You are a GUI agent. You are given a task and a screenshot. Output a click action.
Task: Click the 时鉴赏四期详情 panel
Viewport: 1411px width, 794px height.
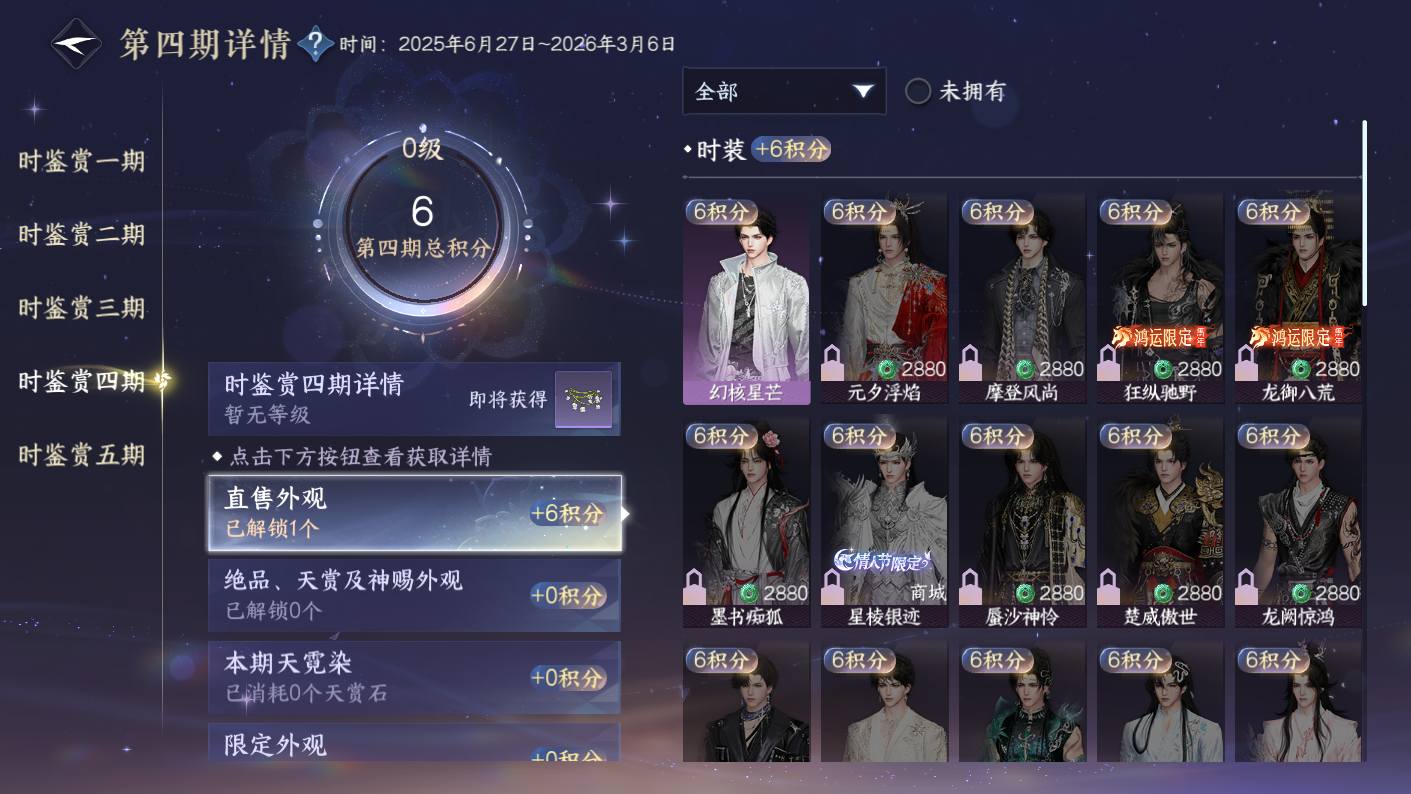[x=414, y=398]
